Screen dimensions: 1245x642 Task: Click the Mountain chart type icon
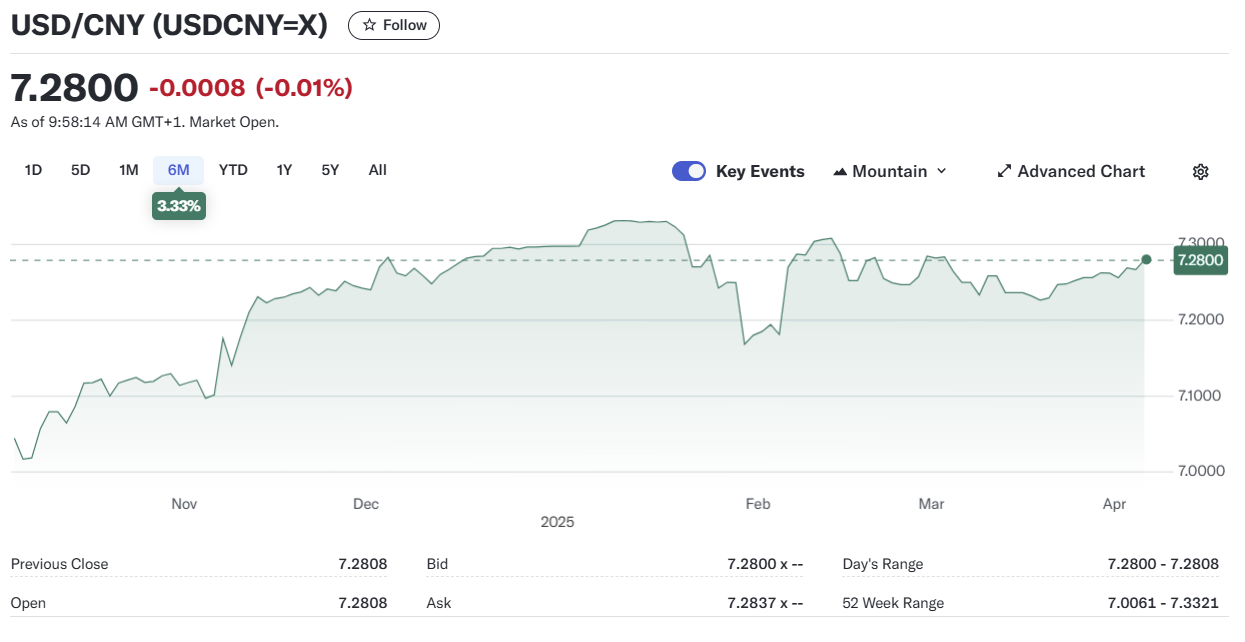coord(840,172)
